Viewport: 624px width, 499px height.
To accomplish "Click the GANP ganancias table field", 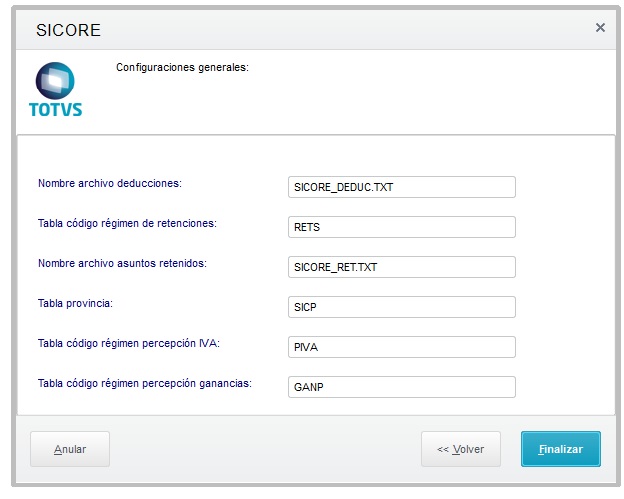I will (402, 387).
